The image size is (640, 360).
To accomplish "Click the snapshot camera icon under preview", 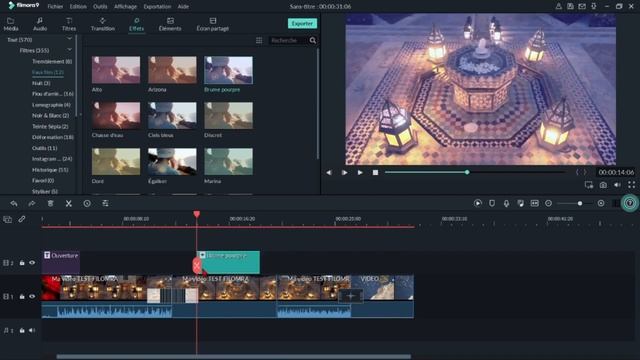I will (x=603, y=185).
